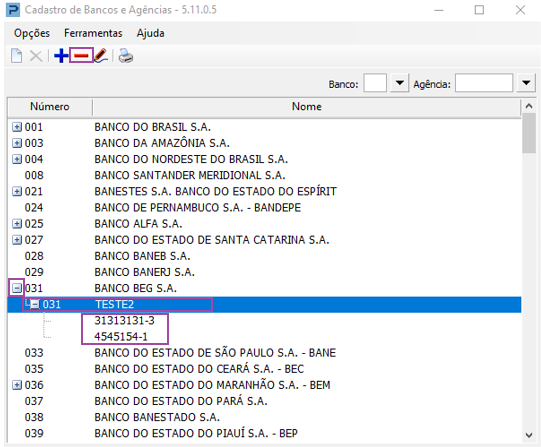Select BANCO DO ESTADO DE SANTA CATARINA row

[264, 240]
